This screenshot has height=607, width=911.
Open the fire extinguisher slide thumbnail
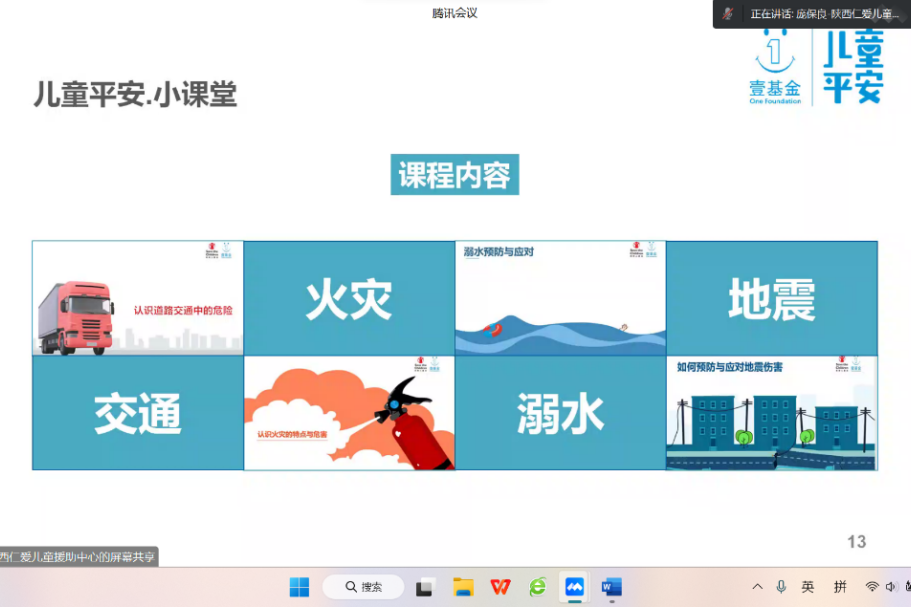[349, 413]
